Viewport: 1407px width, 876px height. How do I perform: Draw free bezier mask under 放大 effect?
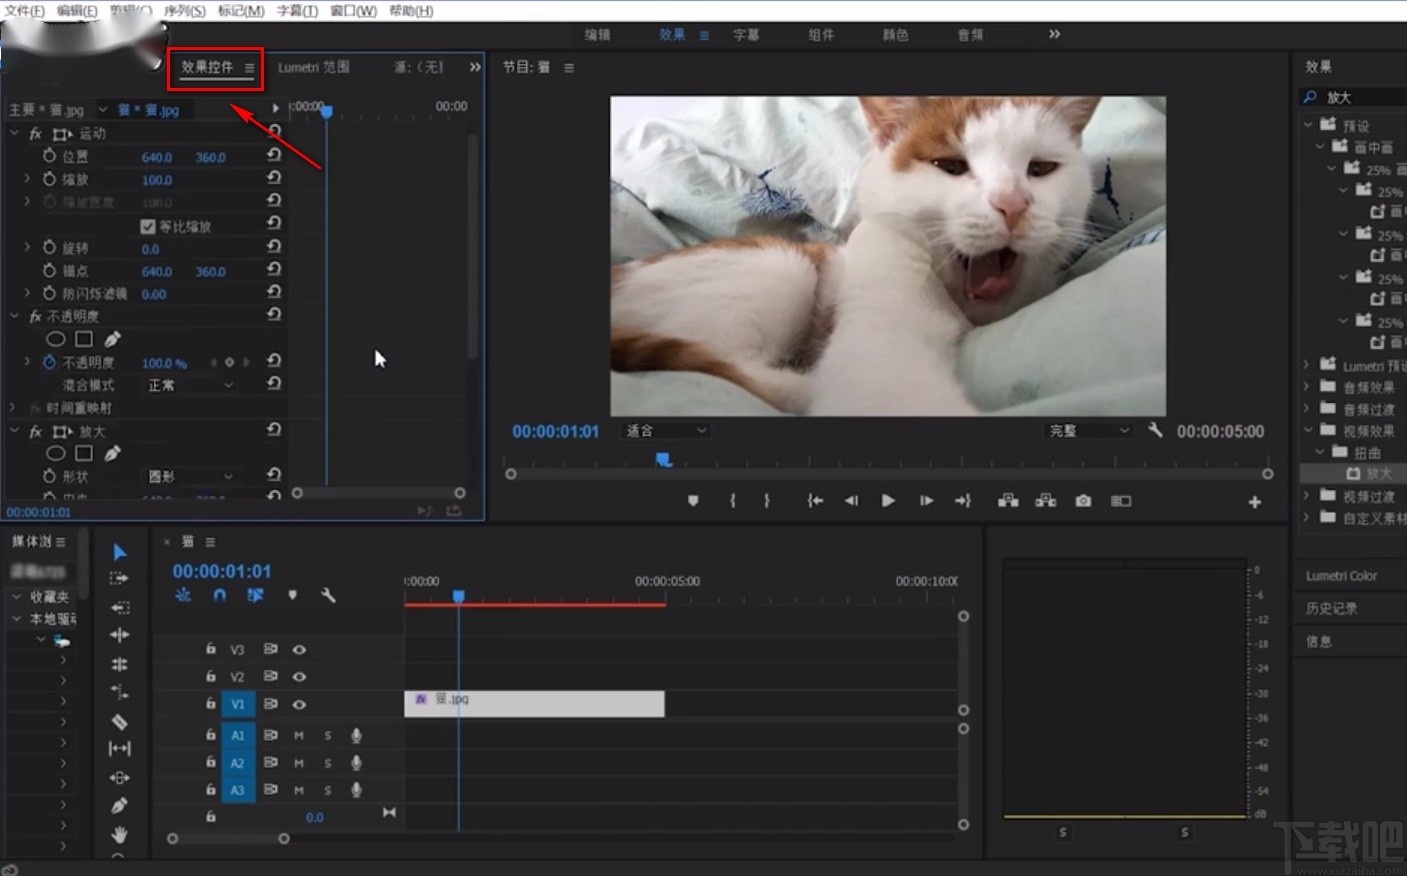[x=112, y=453]
